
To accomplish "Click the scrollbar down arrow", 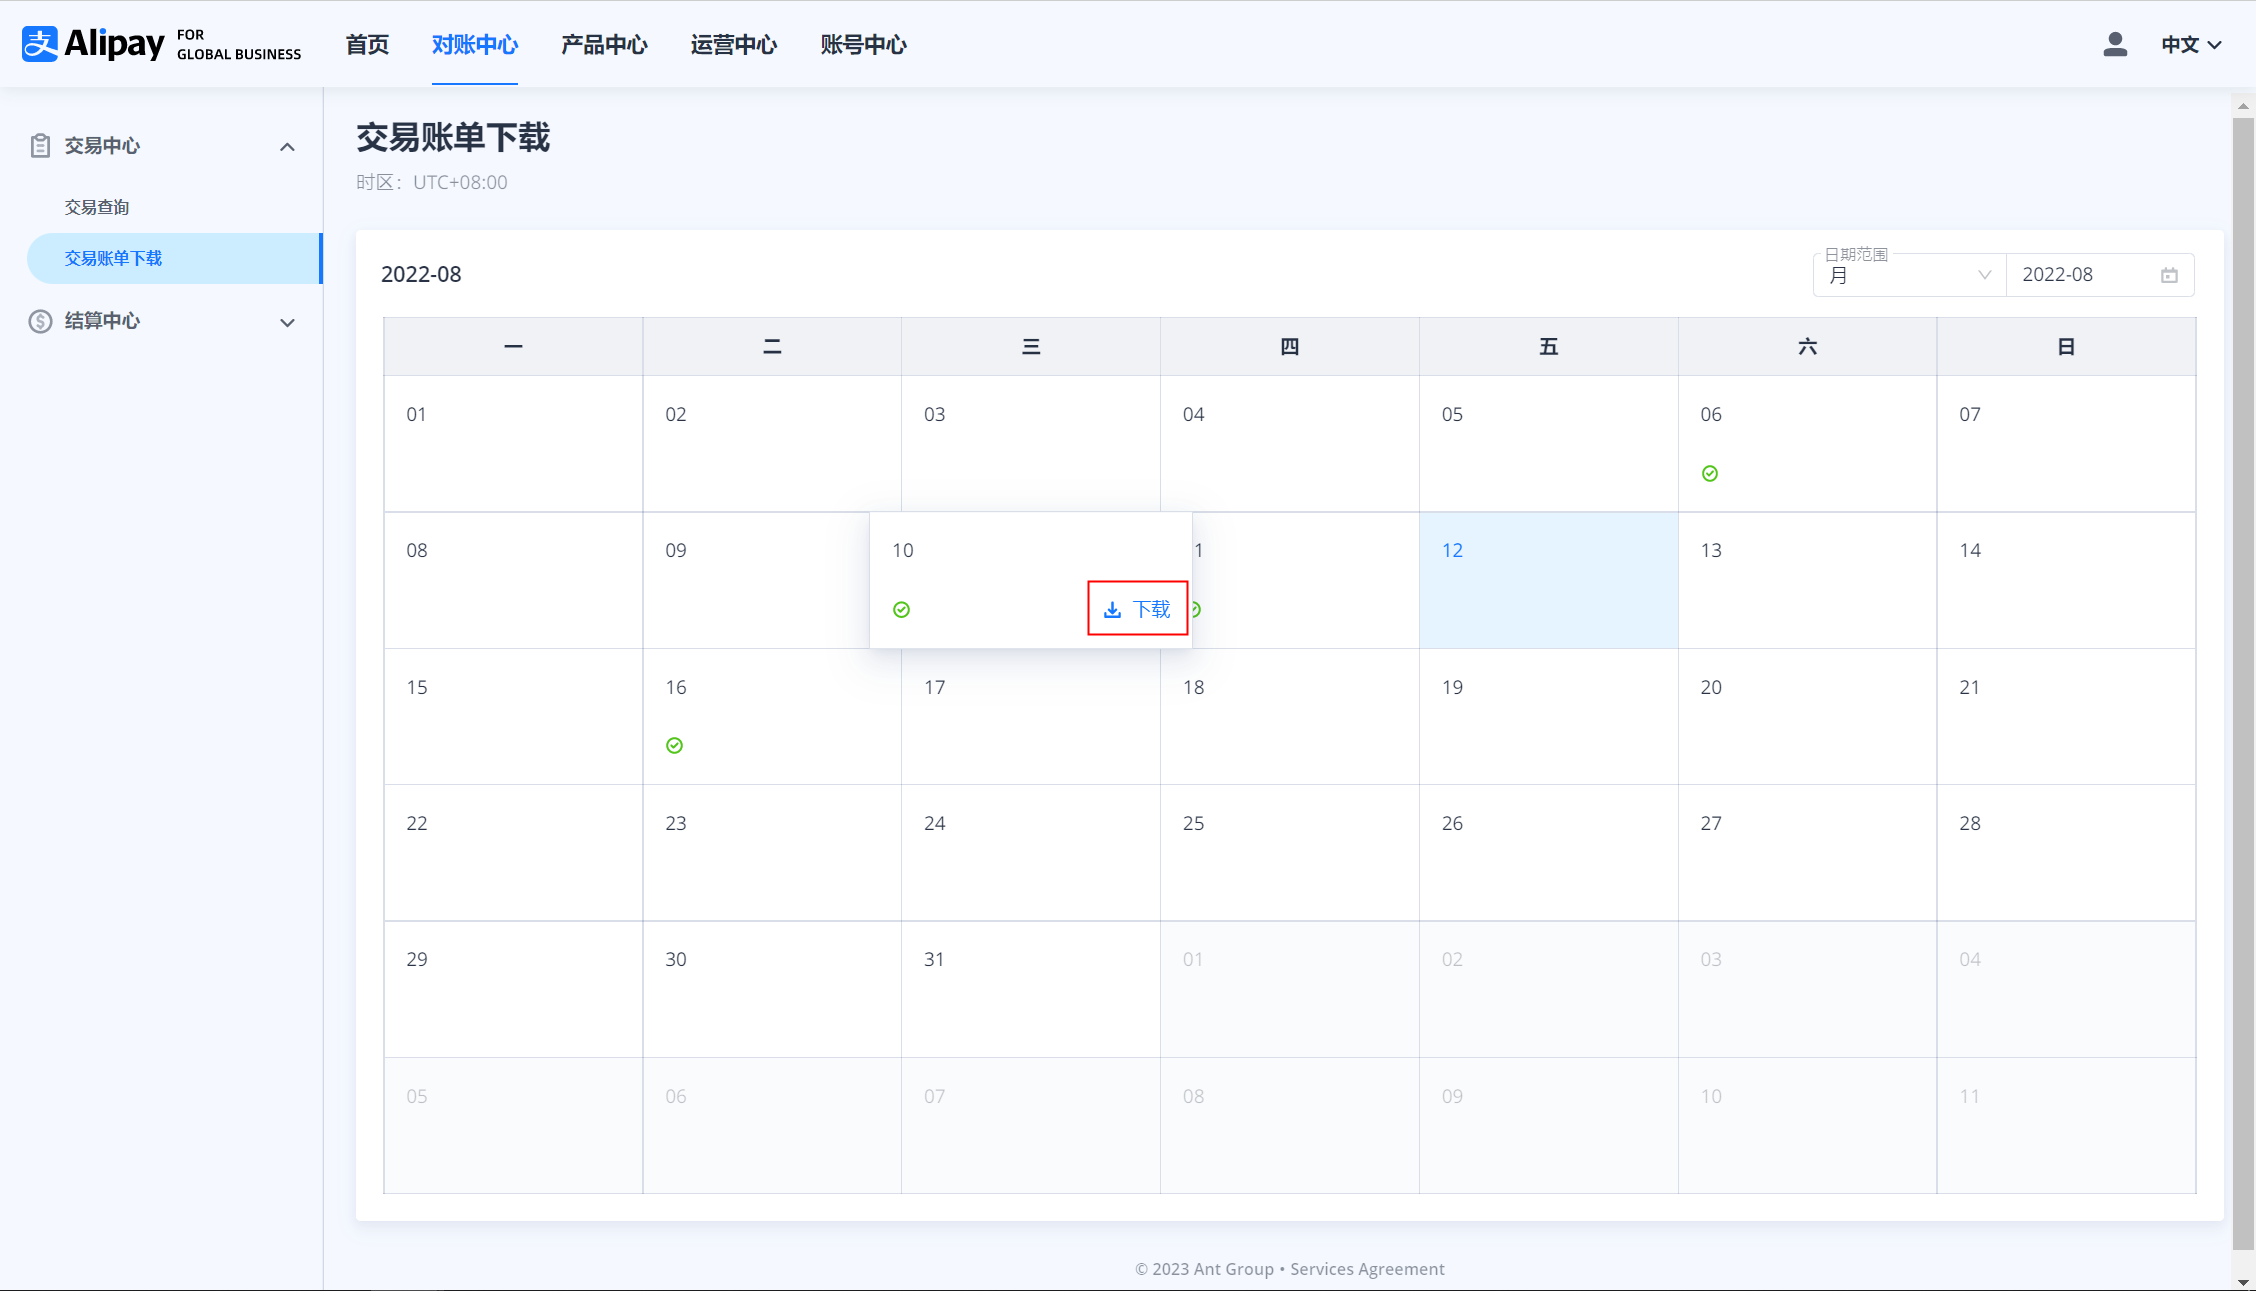I will click(x=2243, y=1282).
